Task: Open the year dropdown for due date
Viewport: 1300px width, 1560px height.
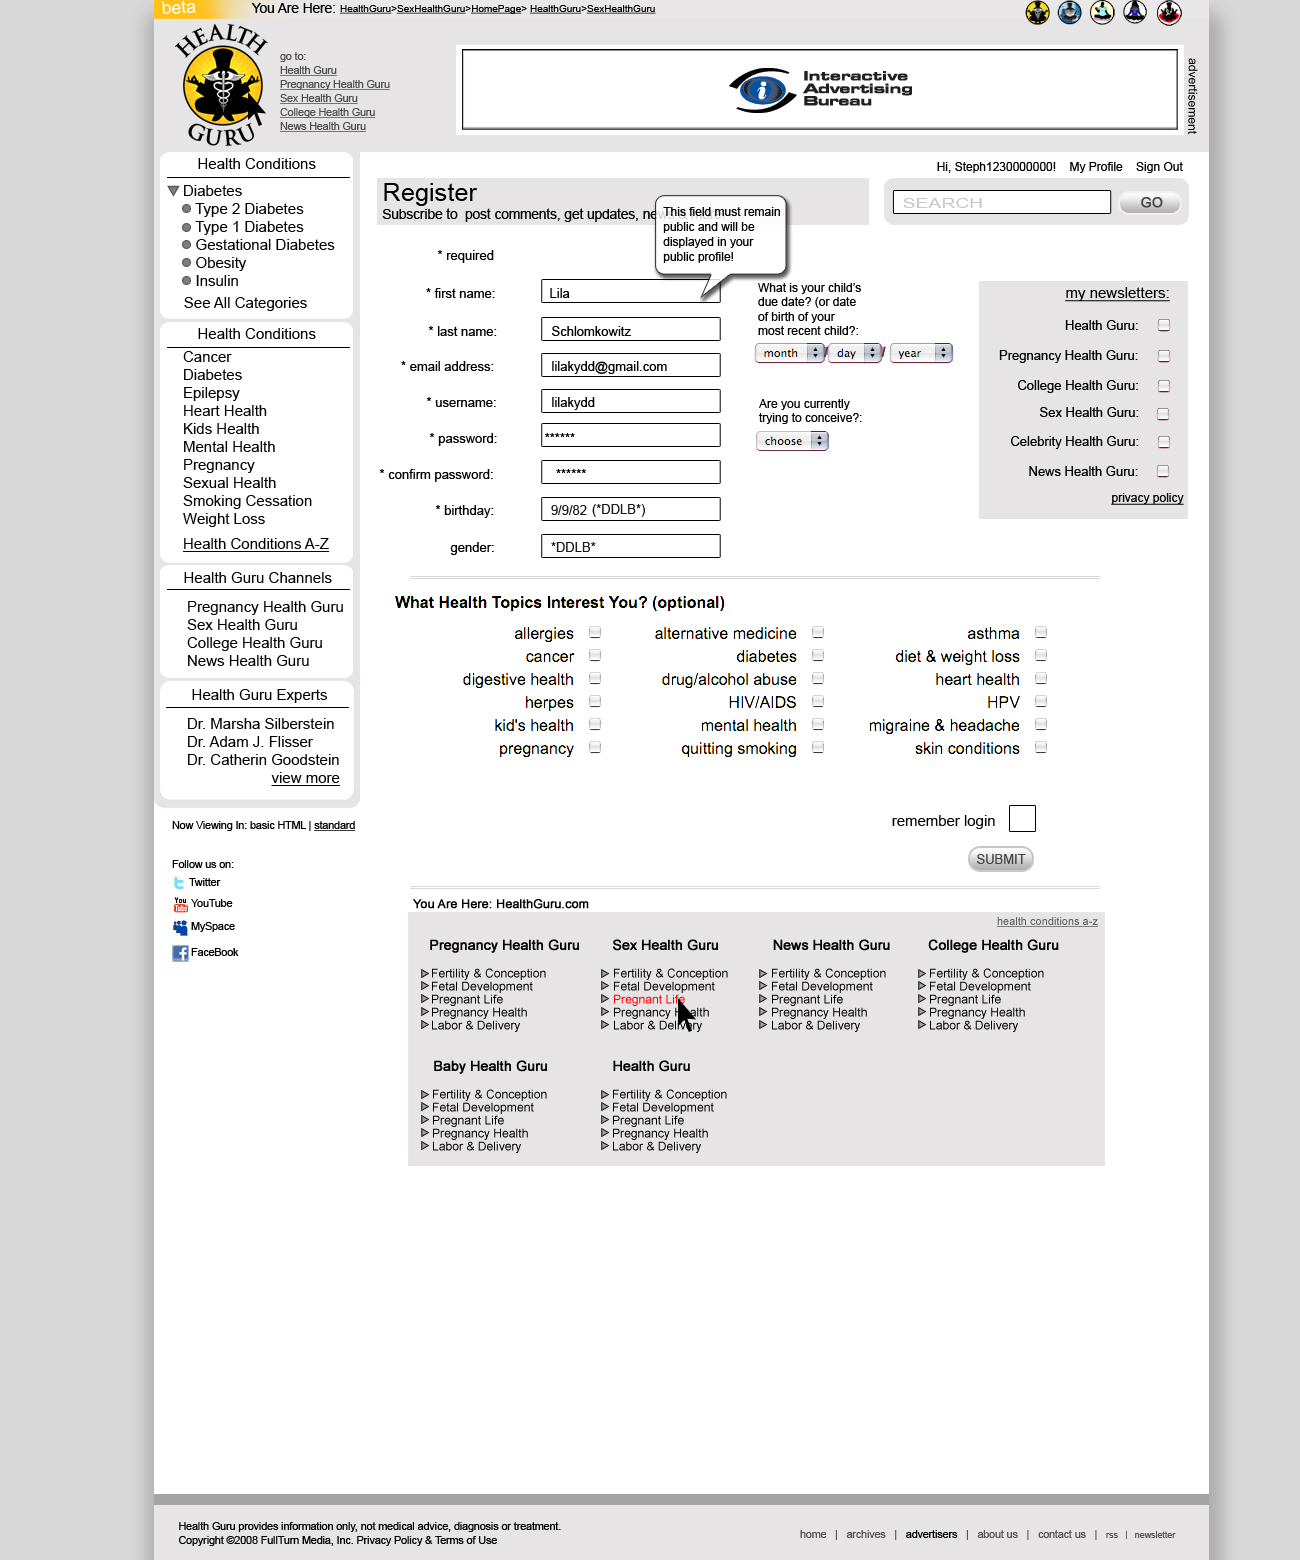Action: (x=921, y=353)
